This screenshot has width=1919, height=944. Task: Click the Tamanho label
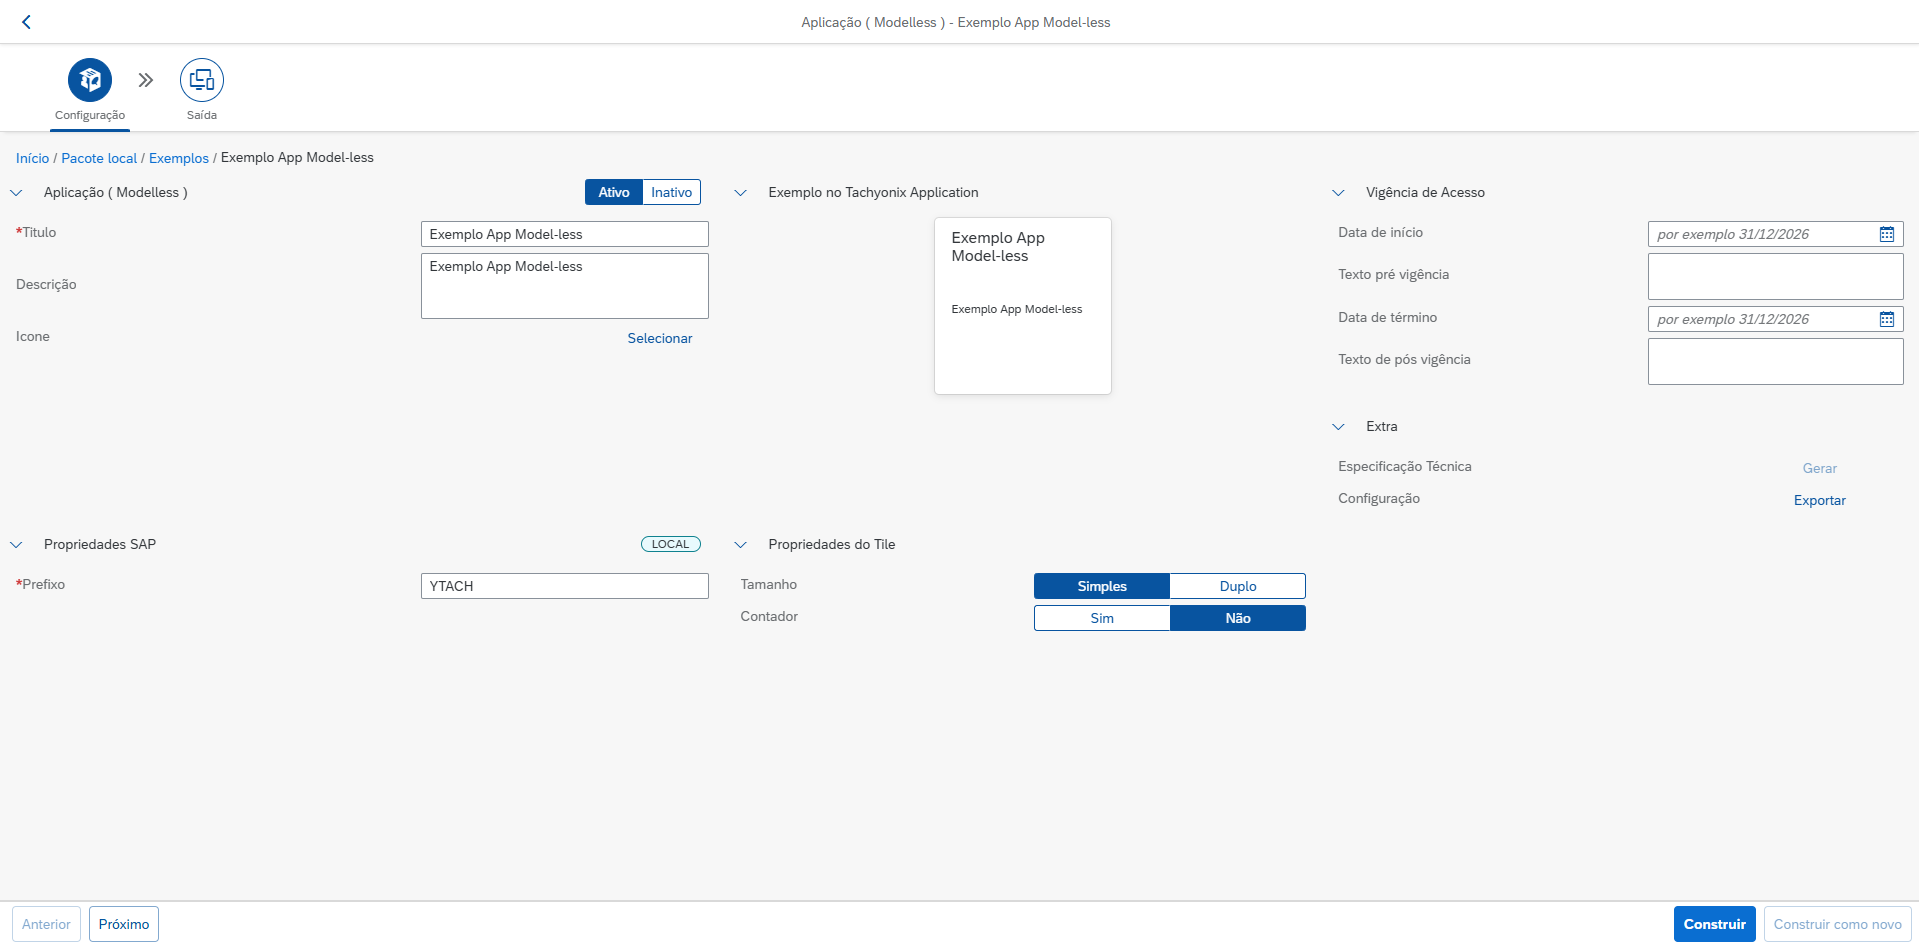pos(769,584)
